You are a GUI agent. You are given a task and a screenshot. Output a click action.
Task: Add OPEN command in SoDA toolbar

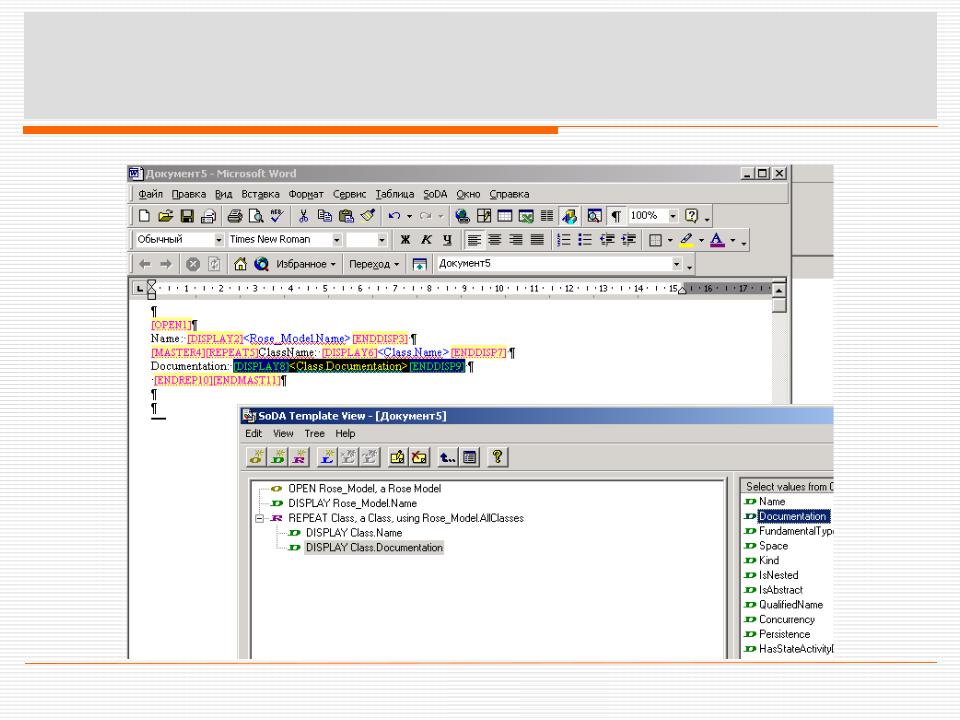click(257, 457)
